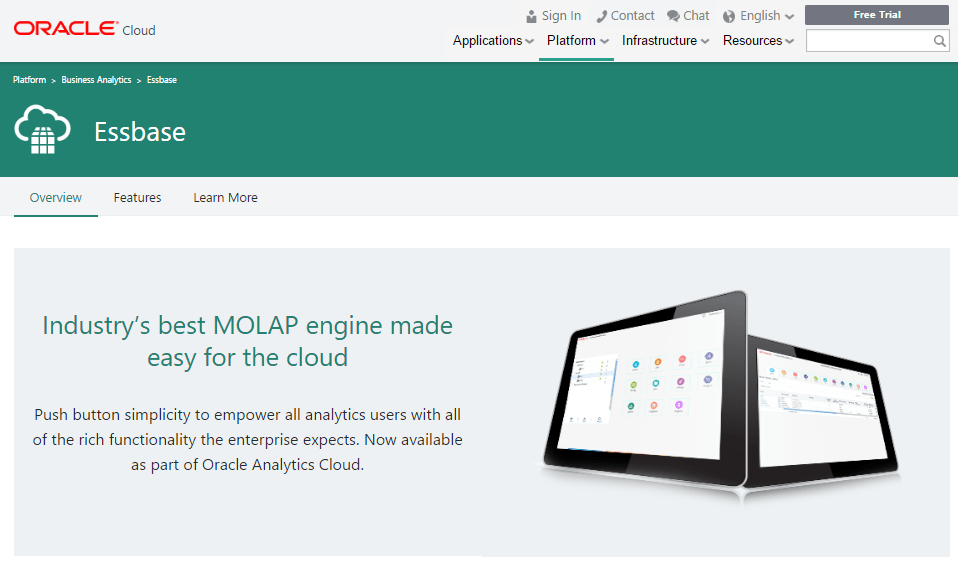Viewport: 958px width, 576px height.
Task: Open the English language dropdown
Action: (767, 16)
